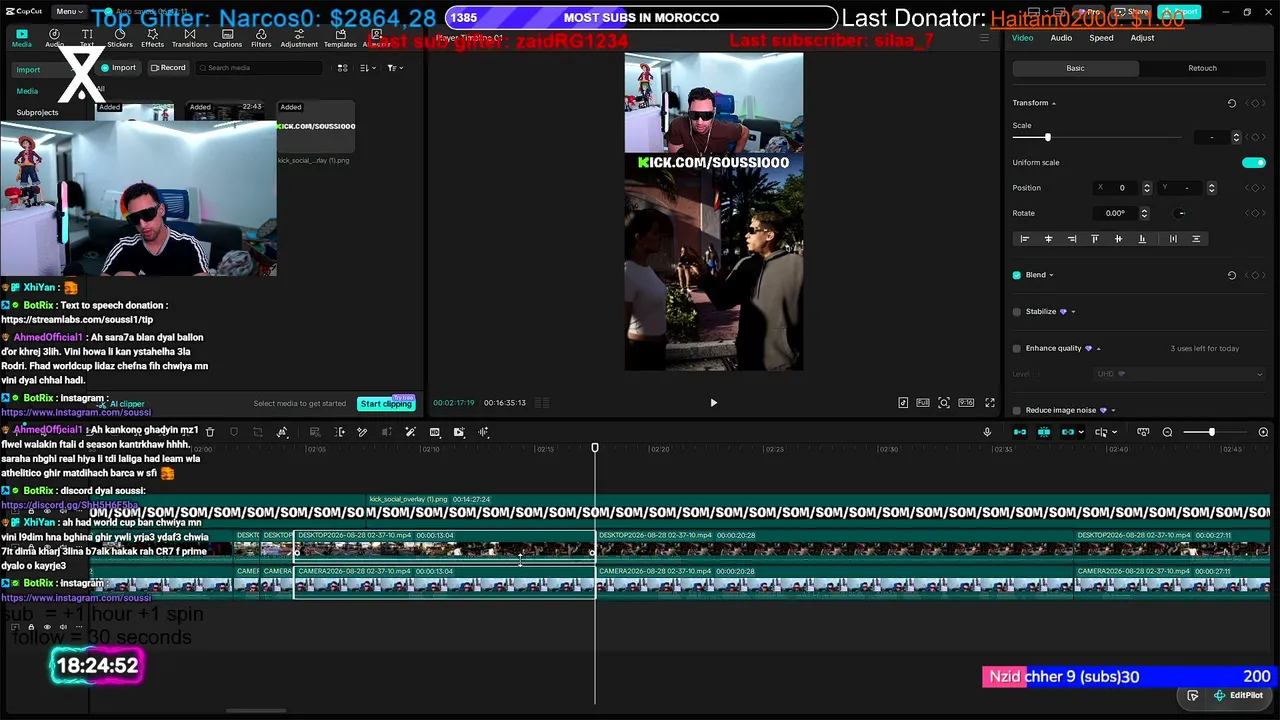This screenshot has height=720, width=1280.
Task: Add a keyframe for Position
Action: pyautogui.click(x=1255, y=188)
